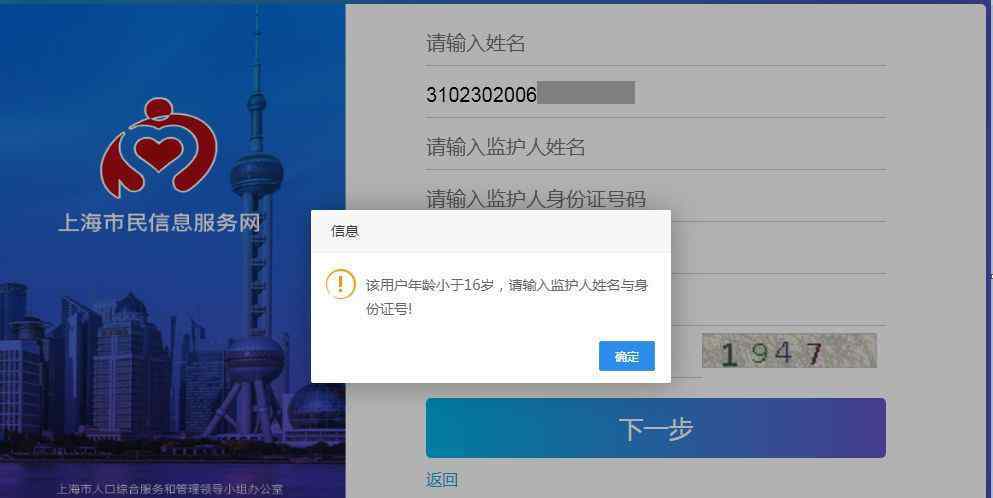
Task: Click the grey masked part of the ID number
Action: pyautogui.click(x=586, y=93)
